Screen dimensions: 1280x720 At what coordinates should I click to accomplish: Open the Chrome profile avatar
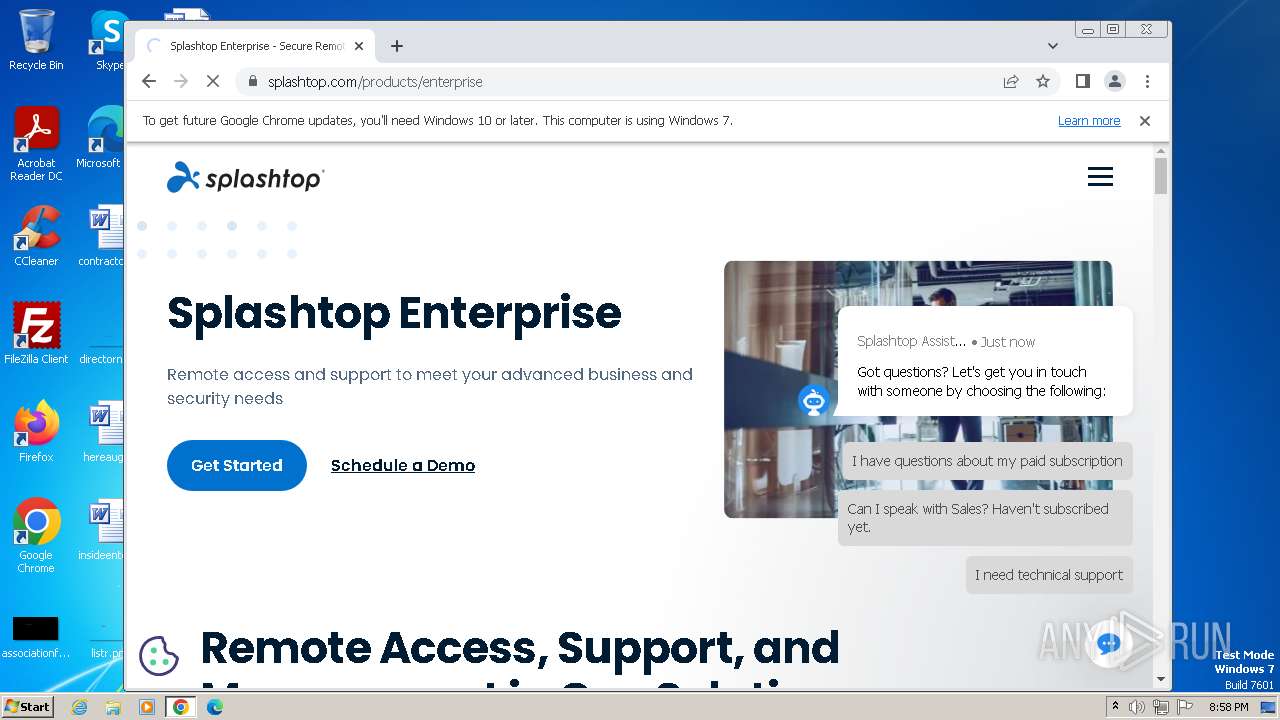coord(1114,81)
